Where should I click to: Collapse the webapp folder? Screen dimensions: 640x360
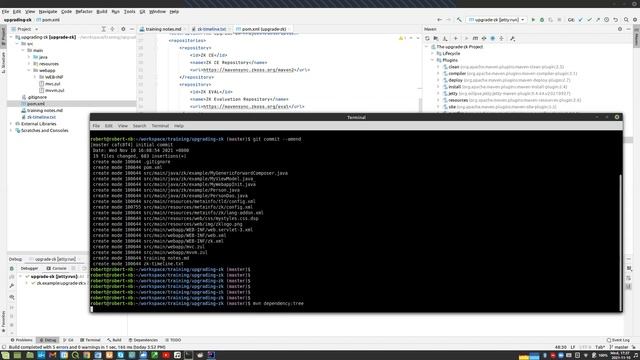29,71
